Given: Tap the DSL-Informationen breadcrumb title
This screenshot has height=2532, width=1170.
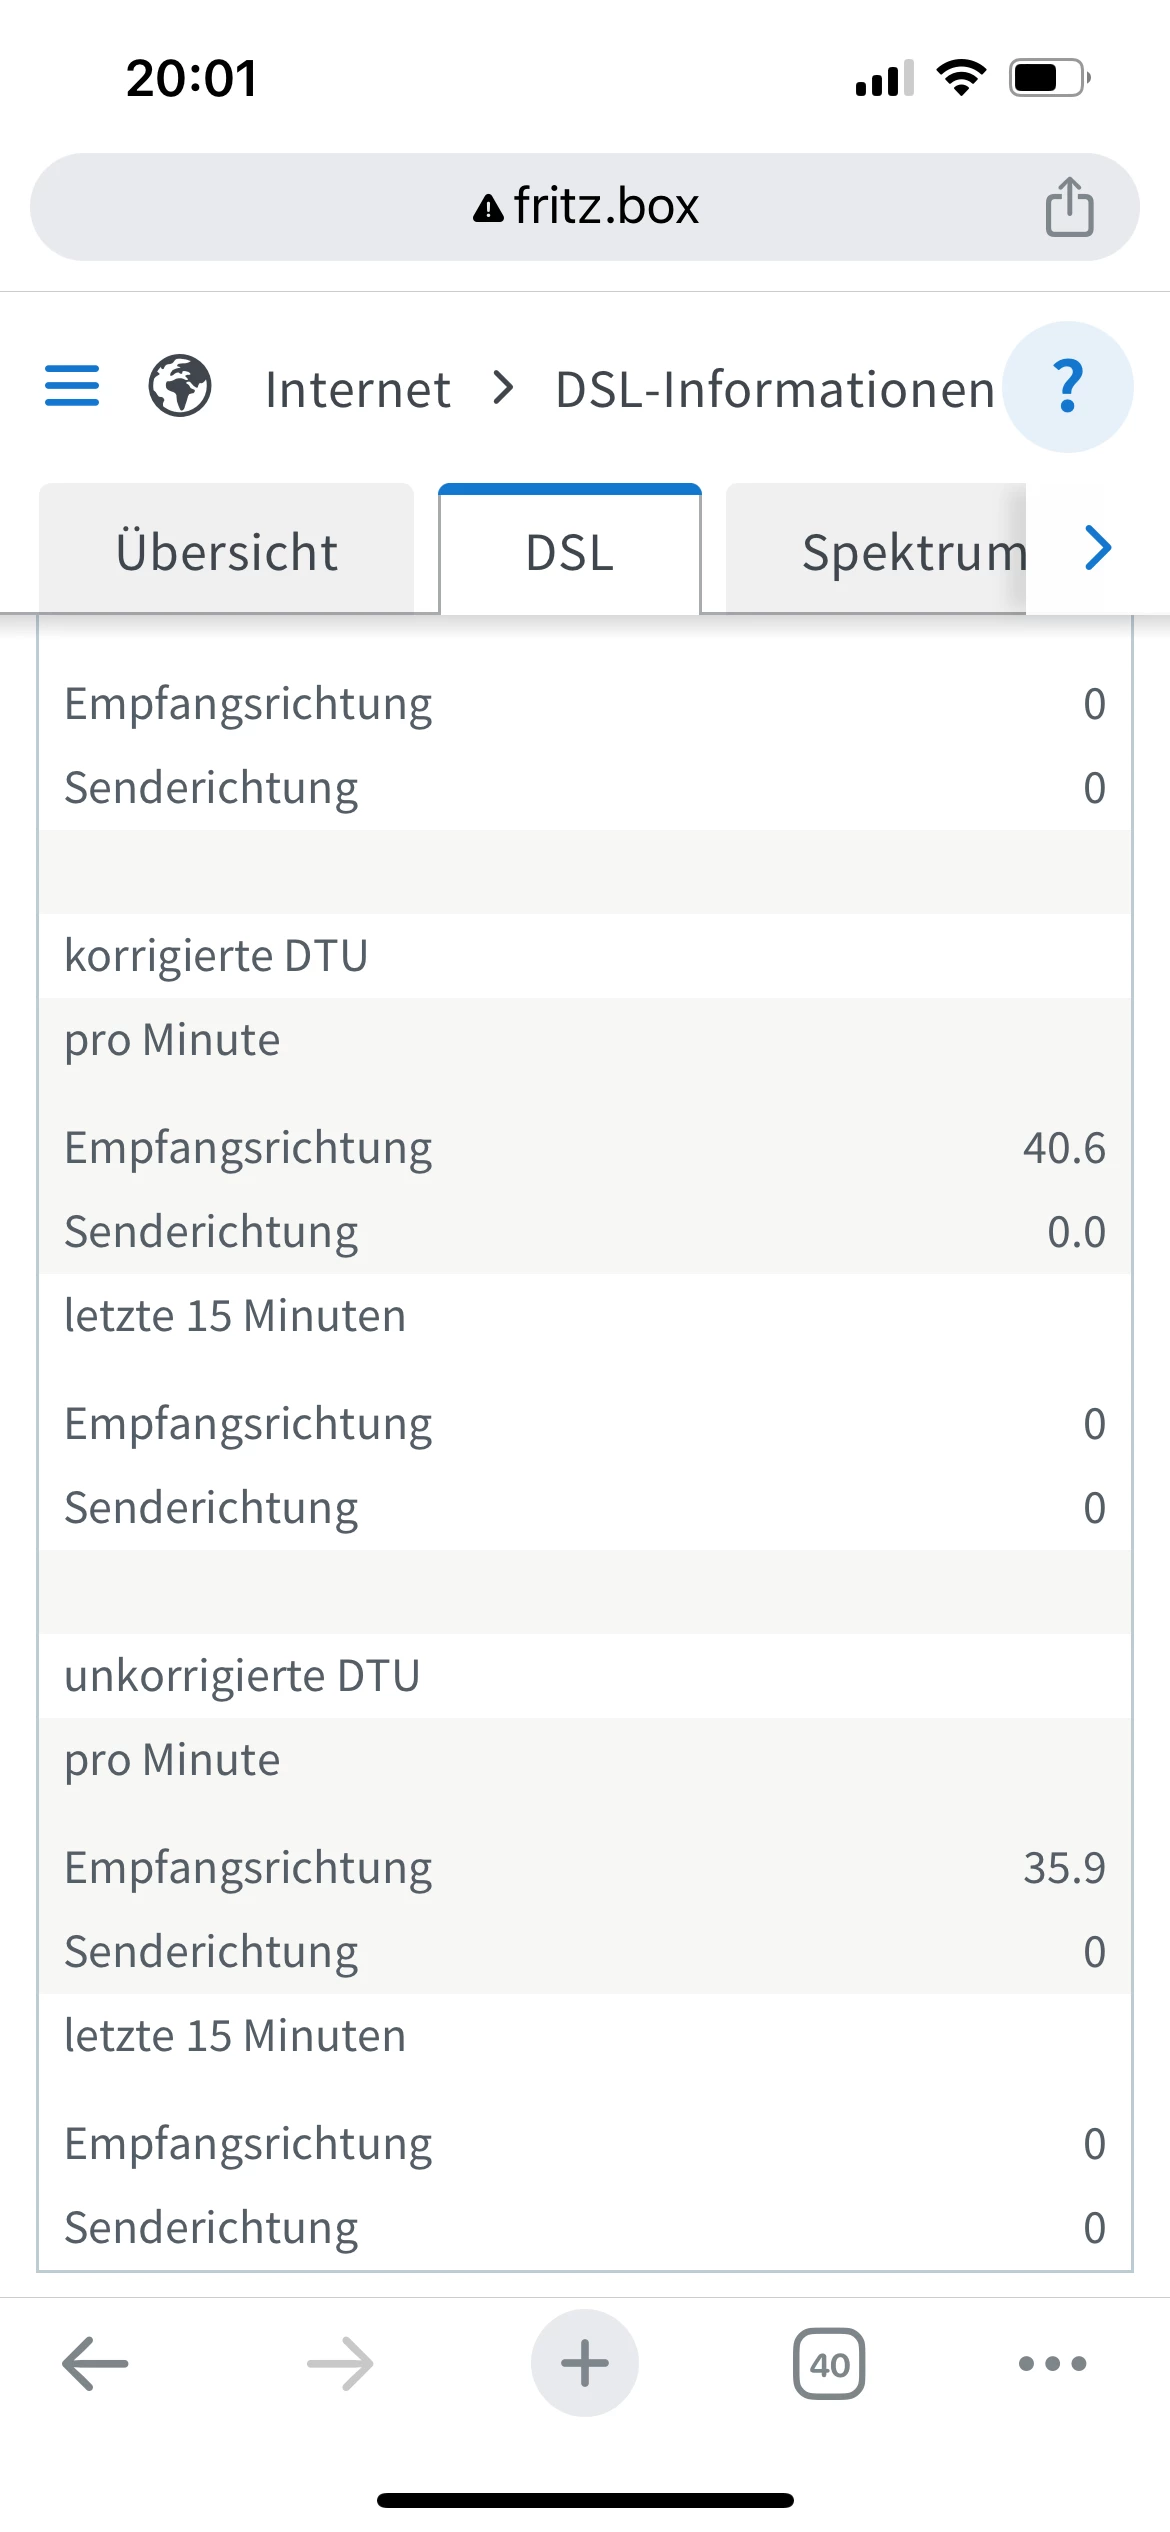Looking at the screenshot, I should [775, 389].
